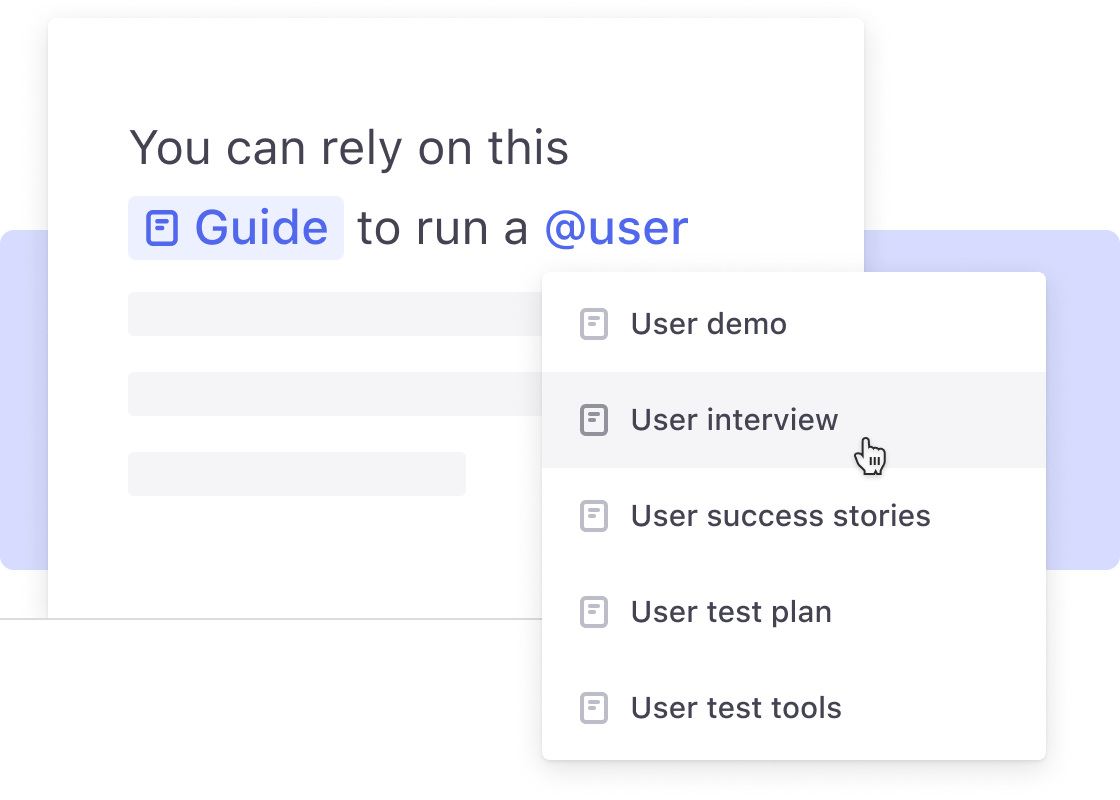The image size is (1120, 800).
Task: Click the second gray placeholder line
Action: point(335,394)
